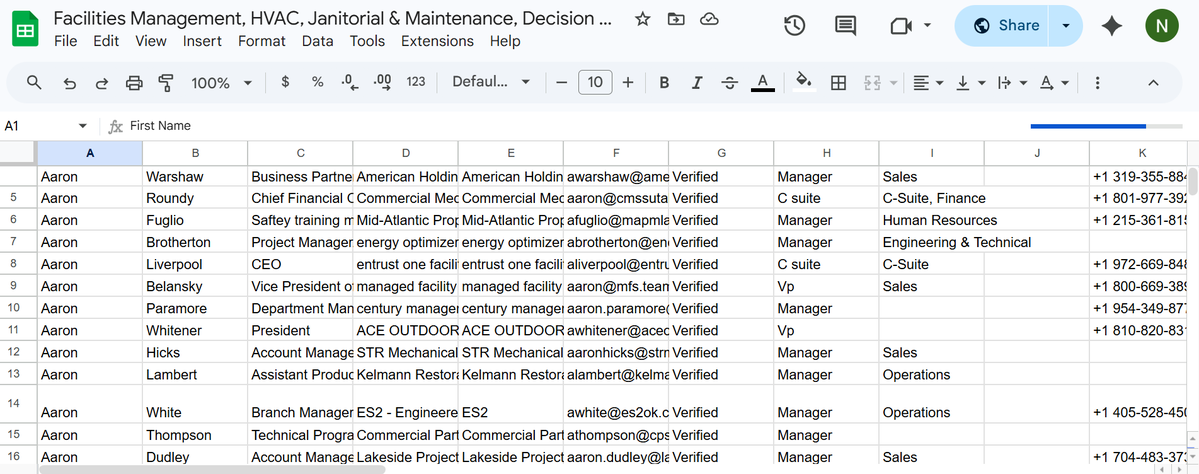Click the vertical scrollbar thumb
The width and height of the screenshot is (1199, 474).
[1192, 182]
